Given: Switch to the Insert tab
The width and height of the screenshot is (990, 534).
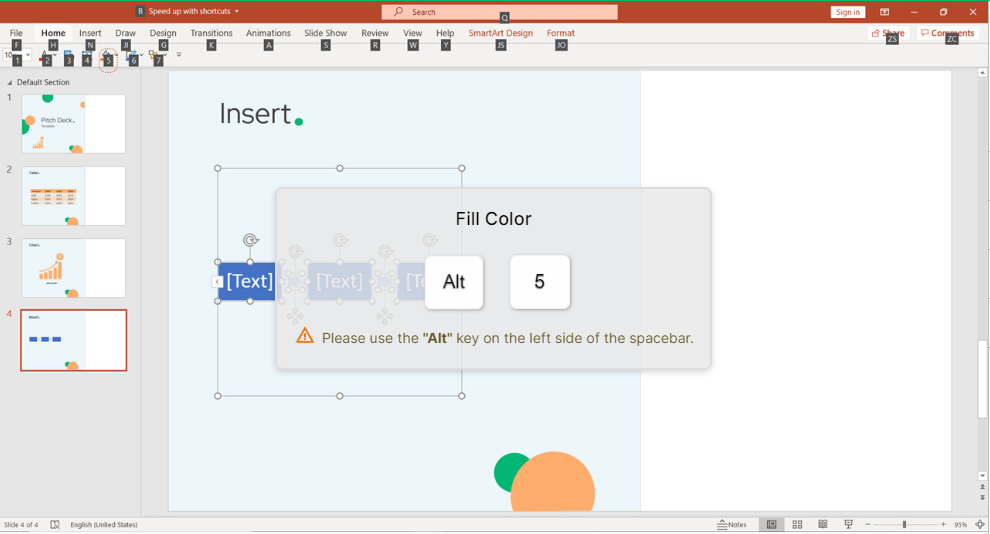Looking at the screenshot, I should tap(90, 33).
